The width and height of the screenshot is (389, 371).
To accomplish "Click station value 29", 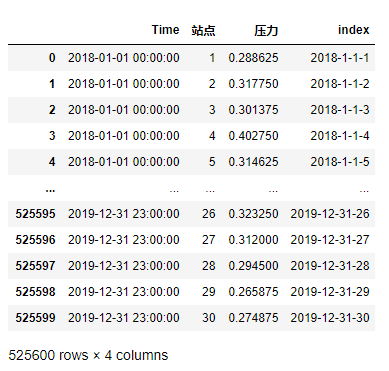I will [209, 292].
